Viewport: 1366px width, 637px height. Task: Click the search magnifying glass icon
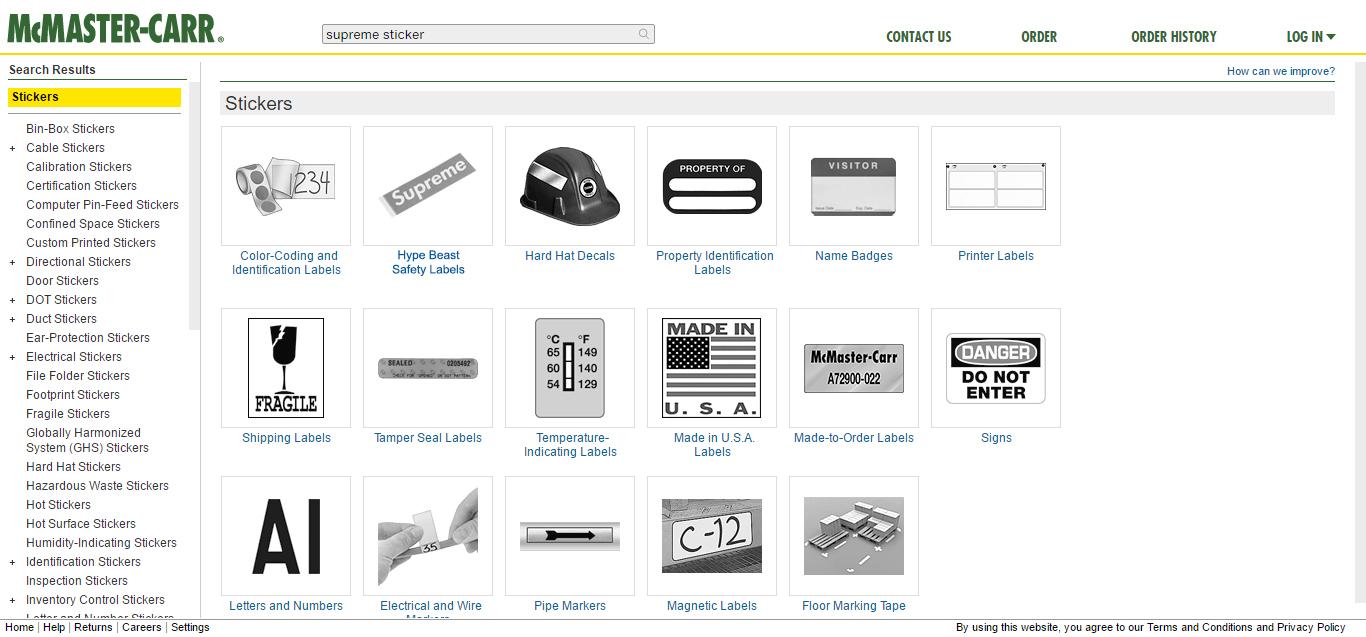pos(644,33)
